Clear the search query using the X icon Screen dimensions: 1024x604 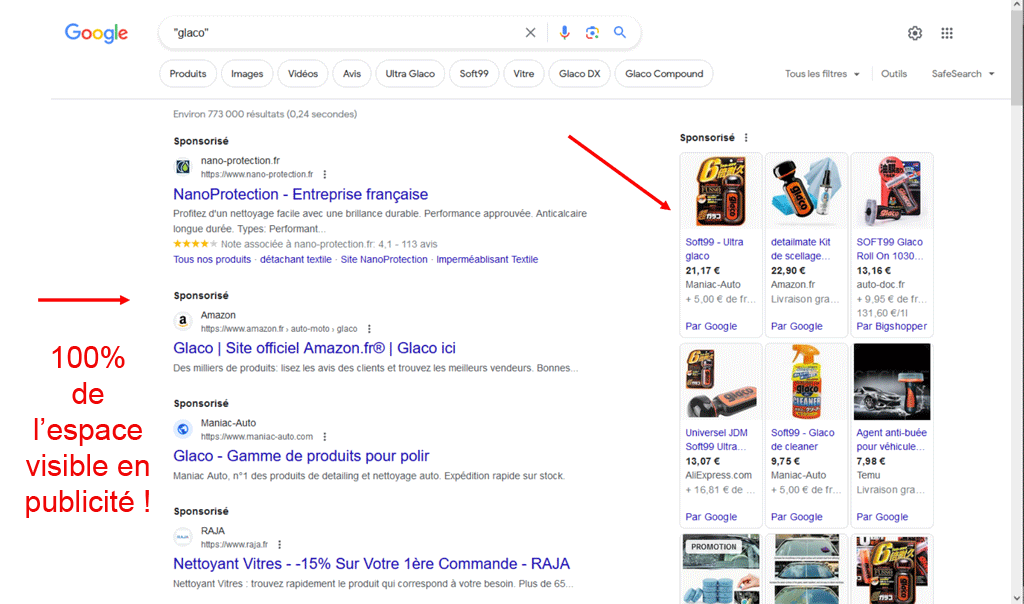pos(530,32)
